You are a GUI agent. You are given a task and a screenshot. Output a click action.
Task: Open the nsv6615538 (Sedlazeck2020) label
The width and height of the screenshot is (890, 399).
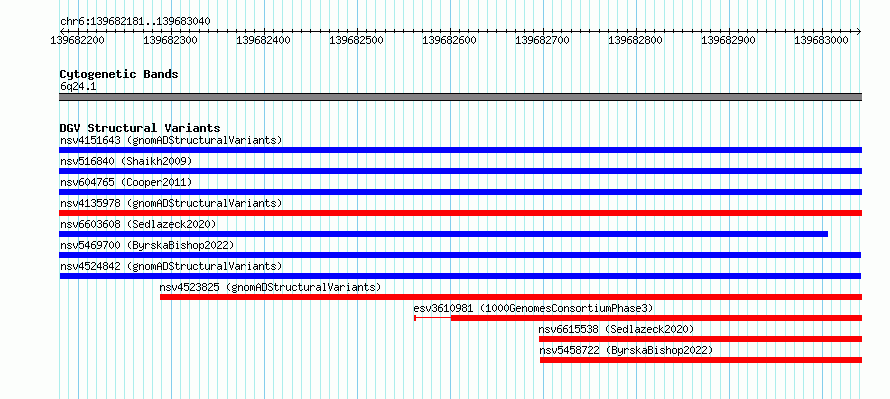[x=616, y=329]
